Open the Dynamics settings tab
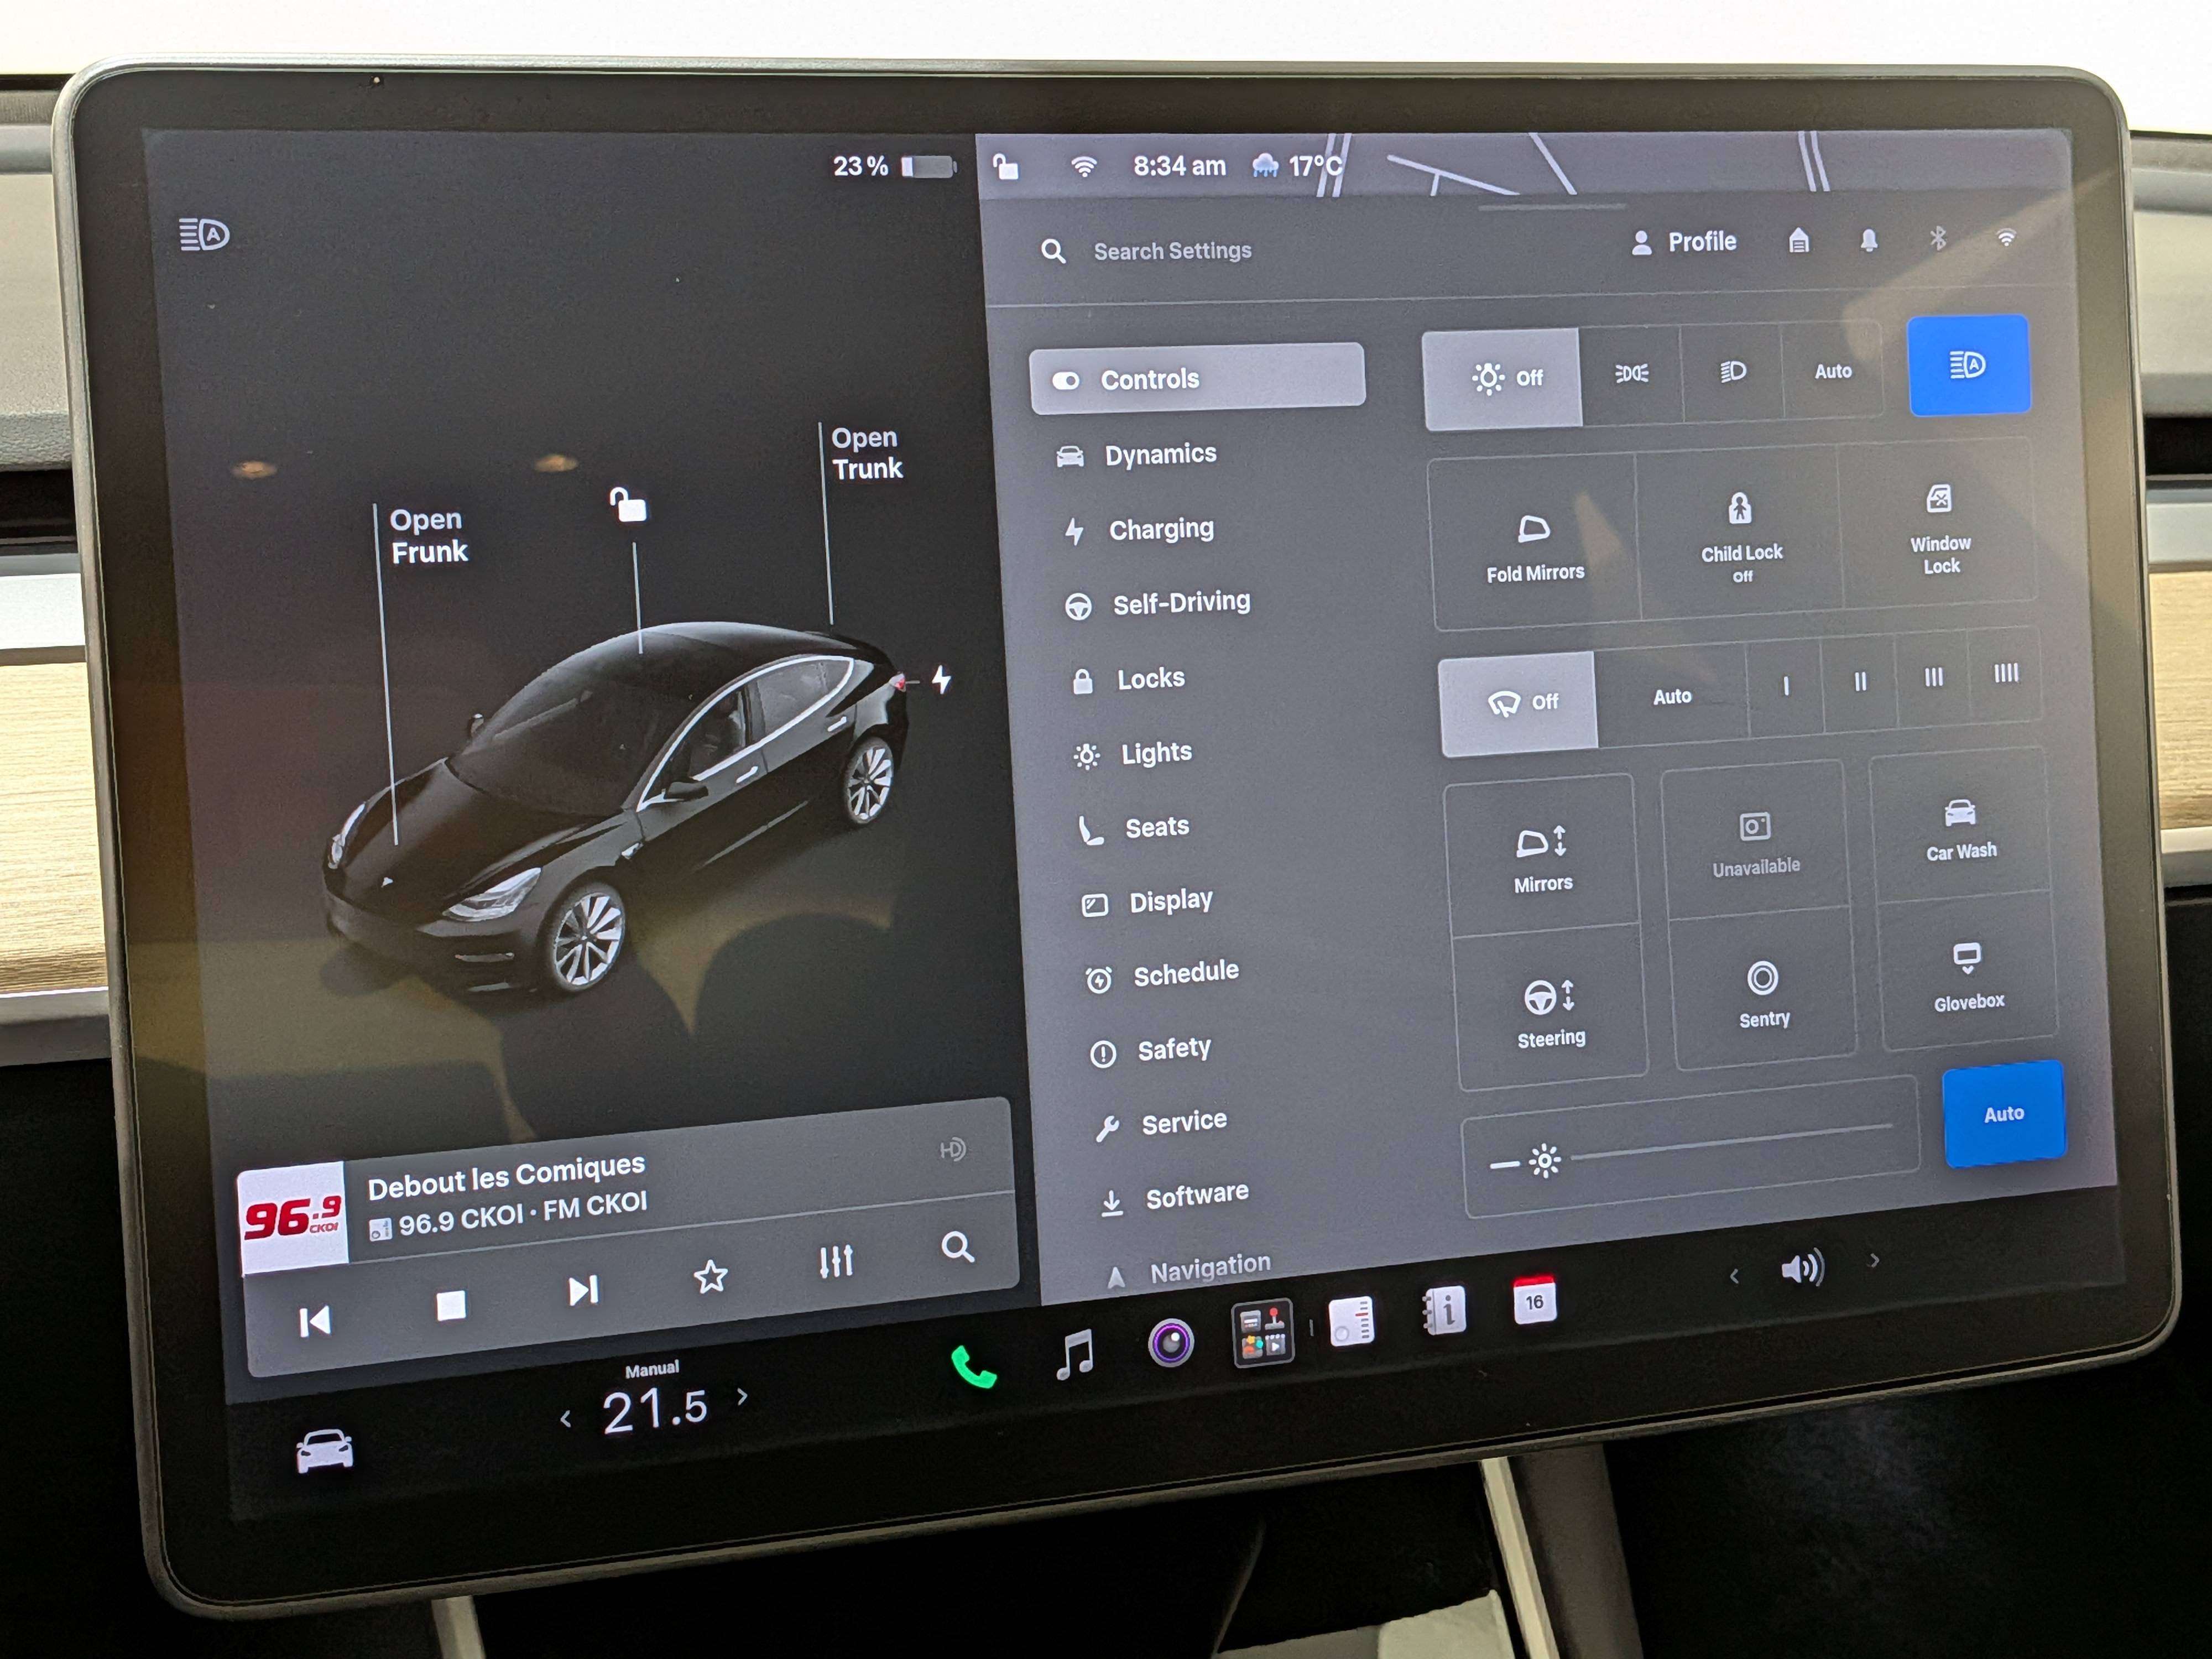 (x=1137, y=455)
